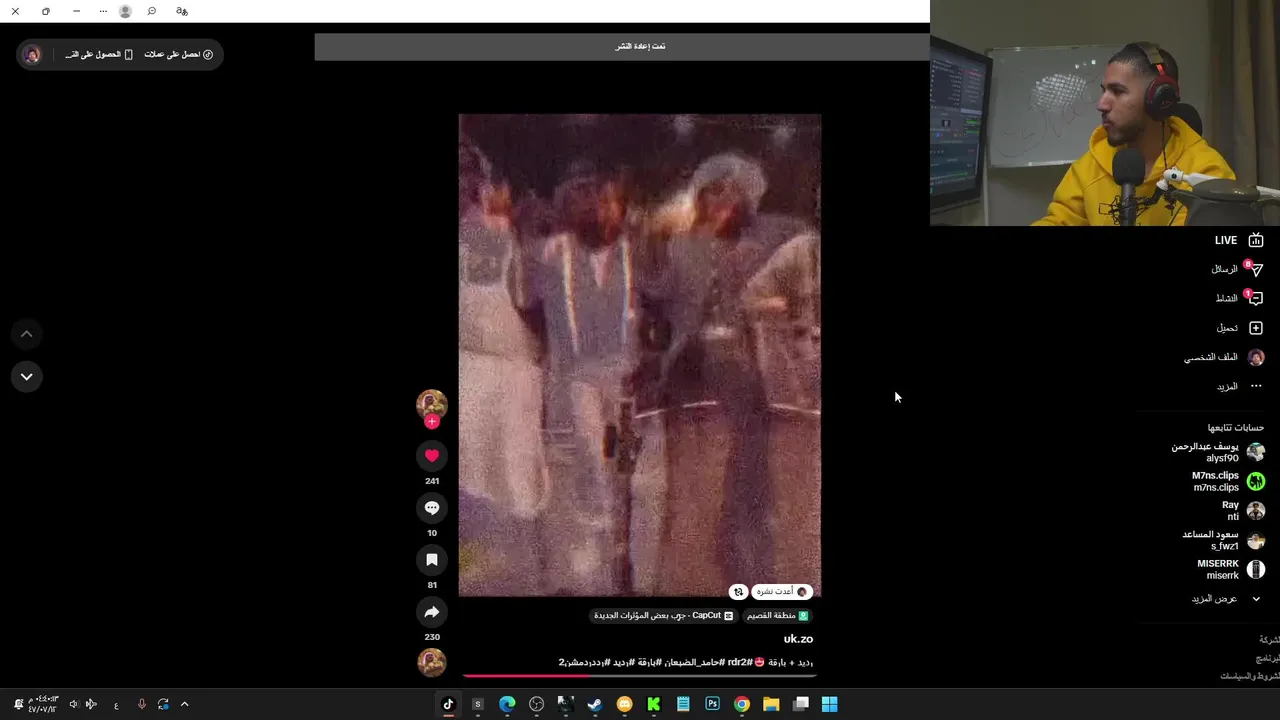Open File Explorer in taskbar
1280x720 pixels.
(x=771, y=704)
